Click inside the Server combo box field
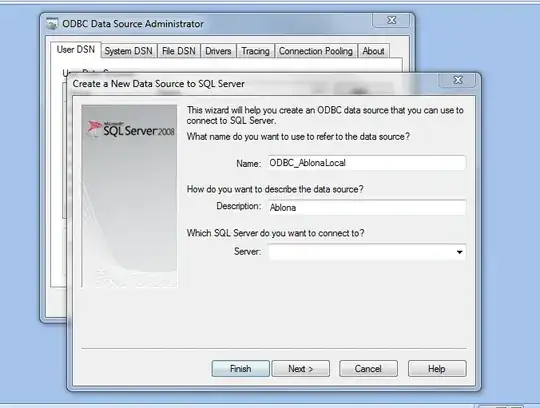Viewport: 540px width, 408px height. coord(367,252)
